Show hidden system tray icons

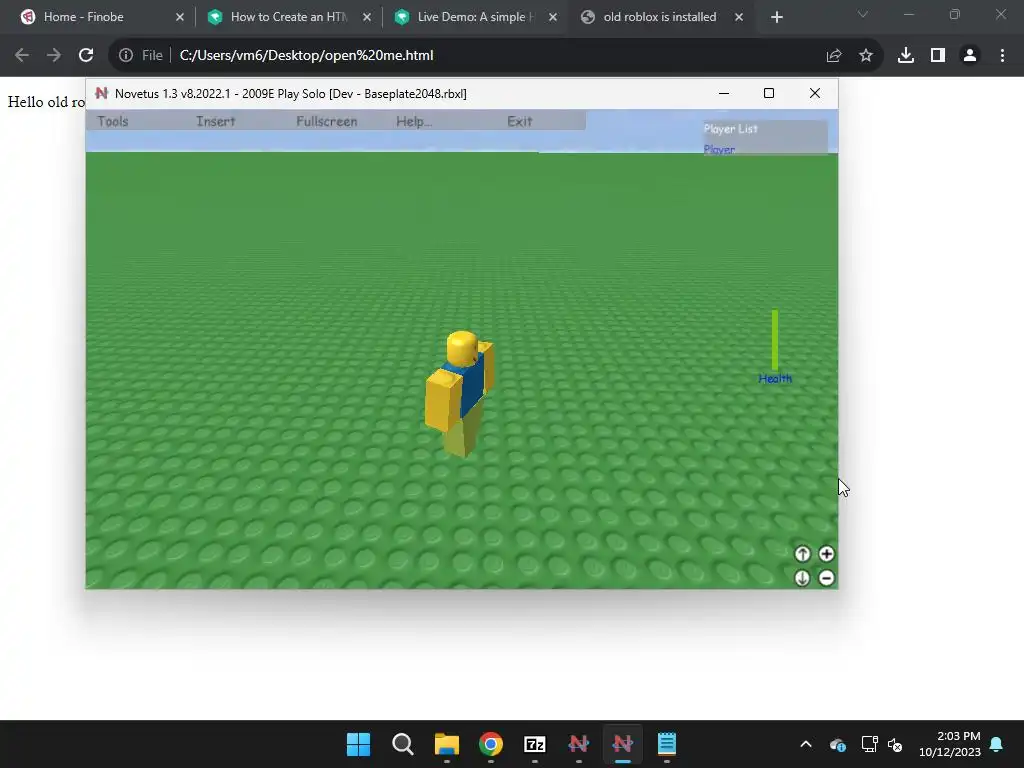(806, 744)
